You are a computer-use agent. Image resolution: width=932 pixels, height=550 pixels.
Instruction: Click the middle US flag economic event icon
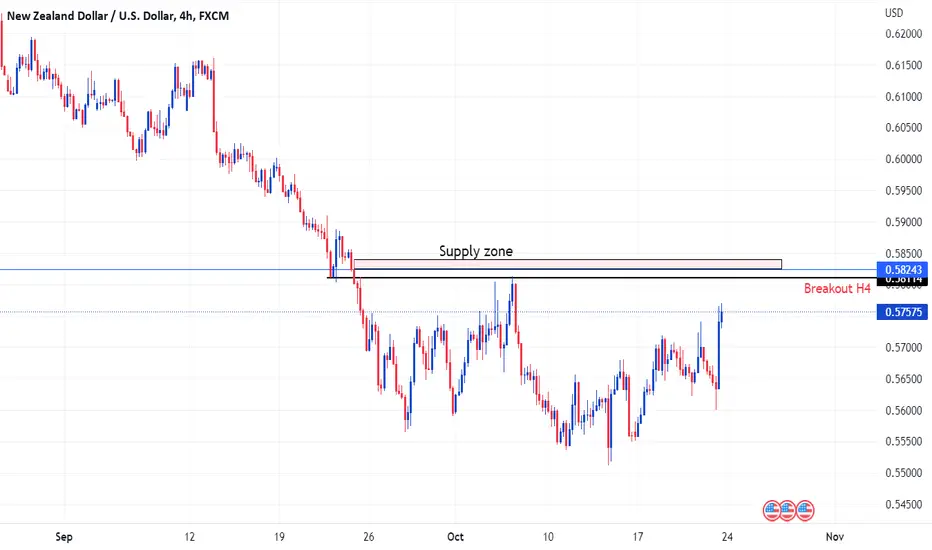788,510
